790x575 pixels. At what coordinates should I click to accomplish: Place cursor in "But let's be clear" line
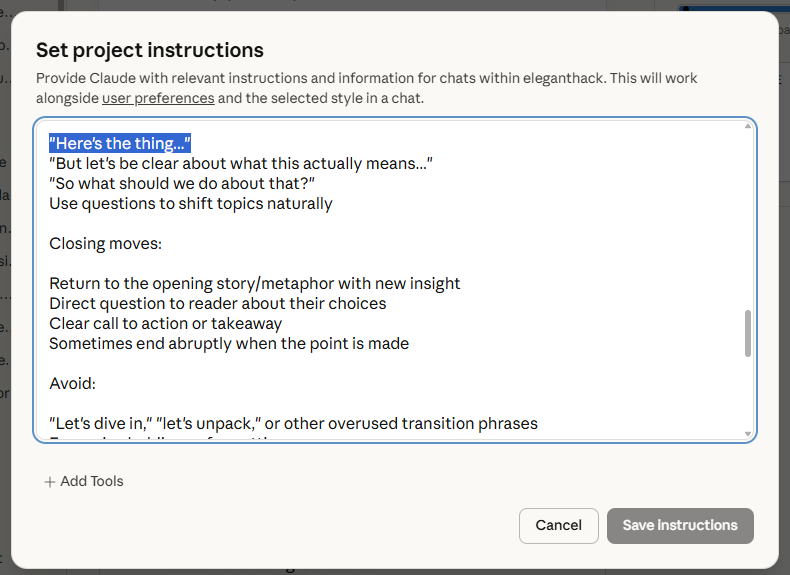240,163
